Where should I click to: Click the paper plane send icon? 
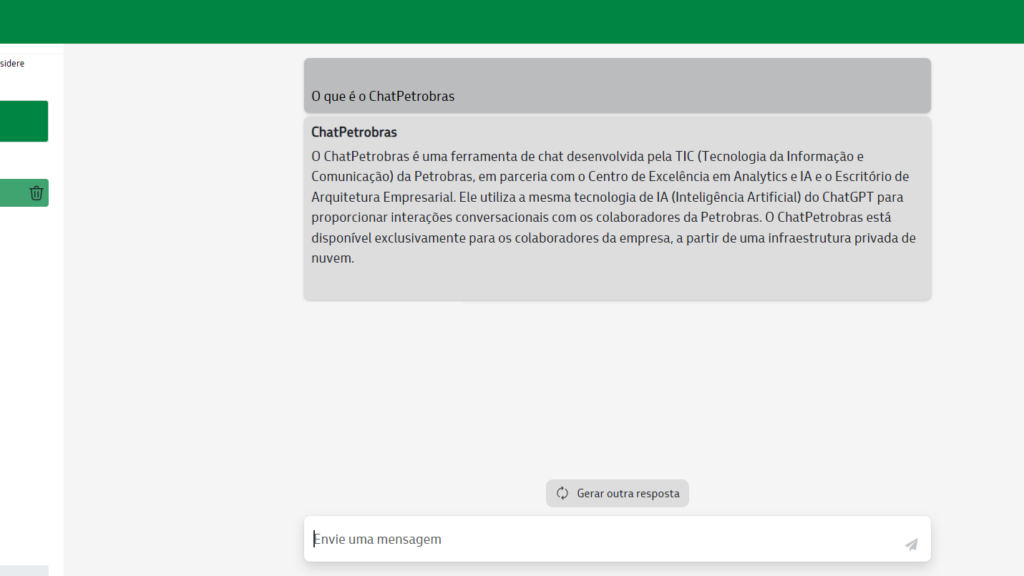click(x=911, y=544)
